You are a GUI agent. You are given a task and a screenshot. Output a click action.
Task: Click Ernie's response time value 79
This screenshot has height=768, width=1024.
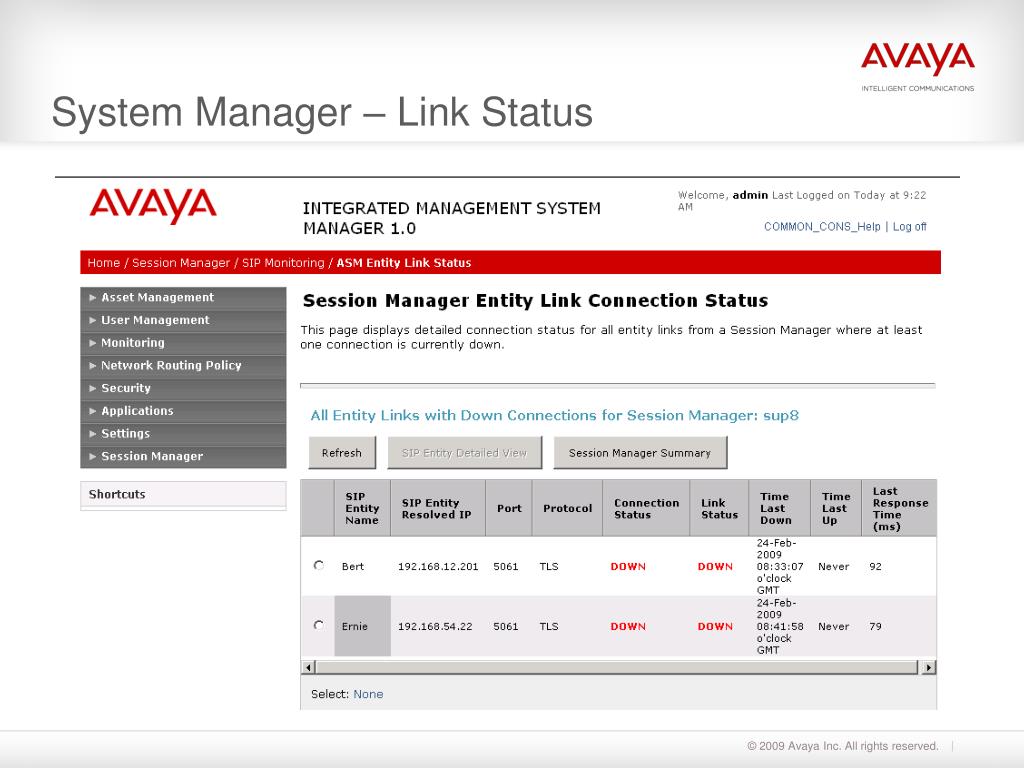875,626
